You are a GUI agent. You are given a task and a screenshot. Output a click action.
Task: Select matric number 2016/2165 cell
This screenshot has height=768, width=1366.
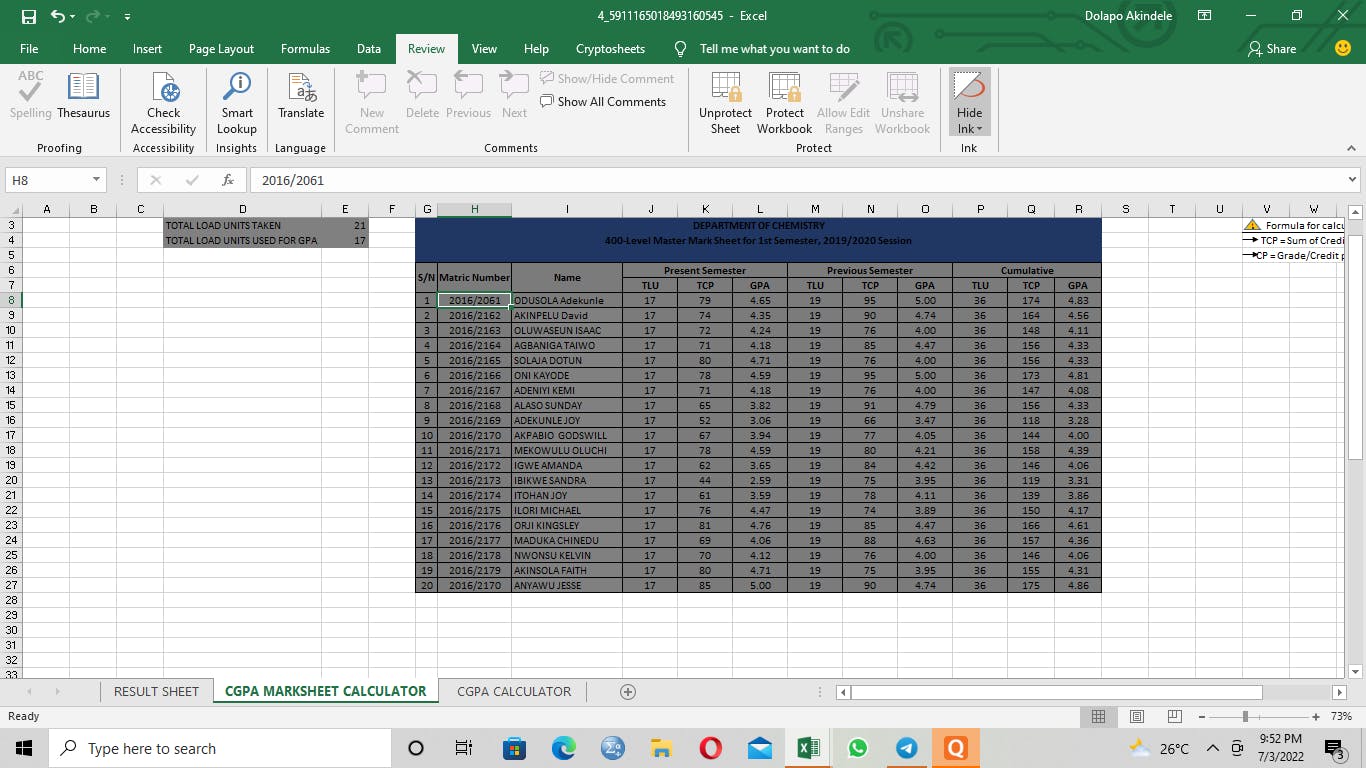(x=474, y=360)
